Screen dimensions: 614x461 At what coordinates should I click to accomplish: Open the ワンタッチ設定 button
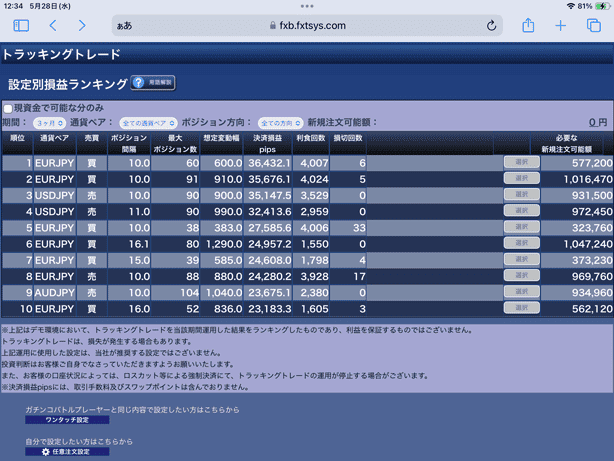[67, 420]
